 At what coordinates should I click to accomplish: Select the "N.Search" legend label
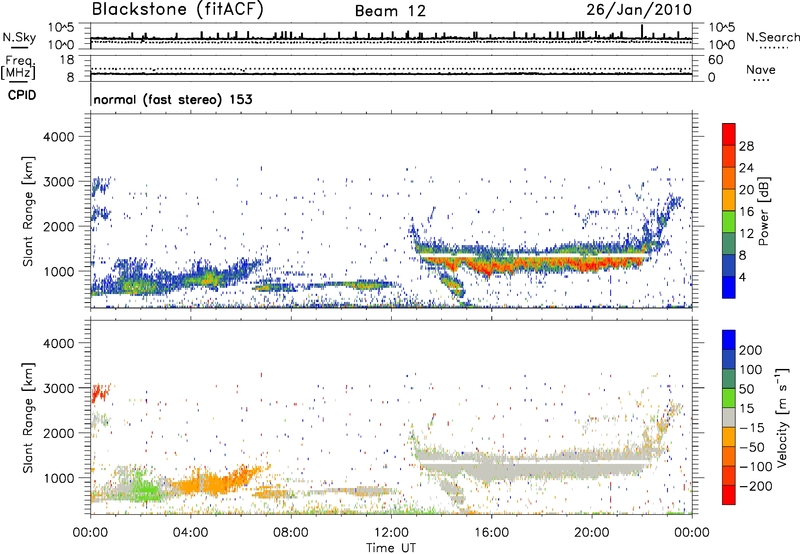tap(772, 37)
